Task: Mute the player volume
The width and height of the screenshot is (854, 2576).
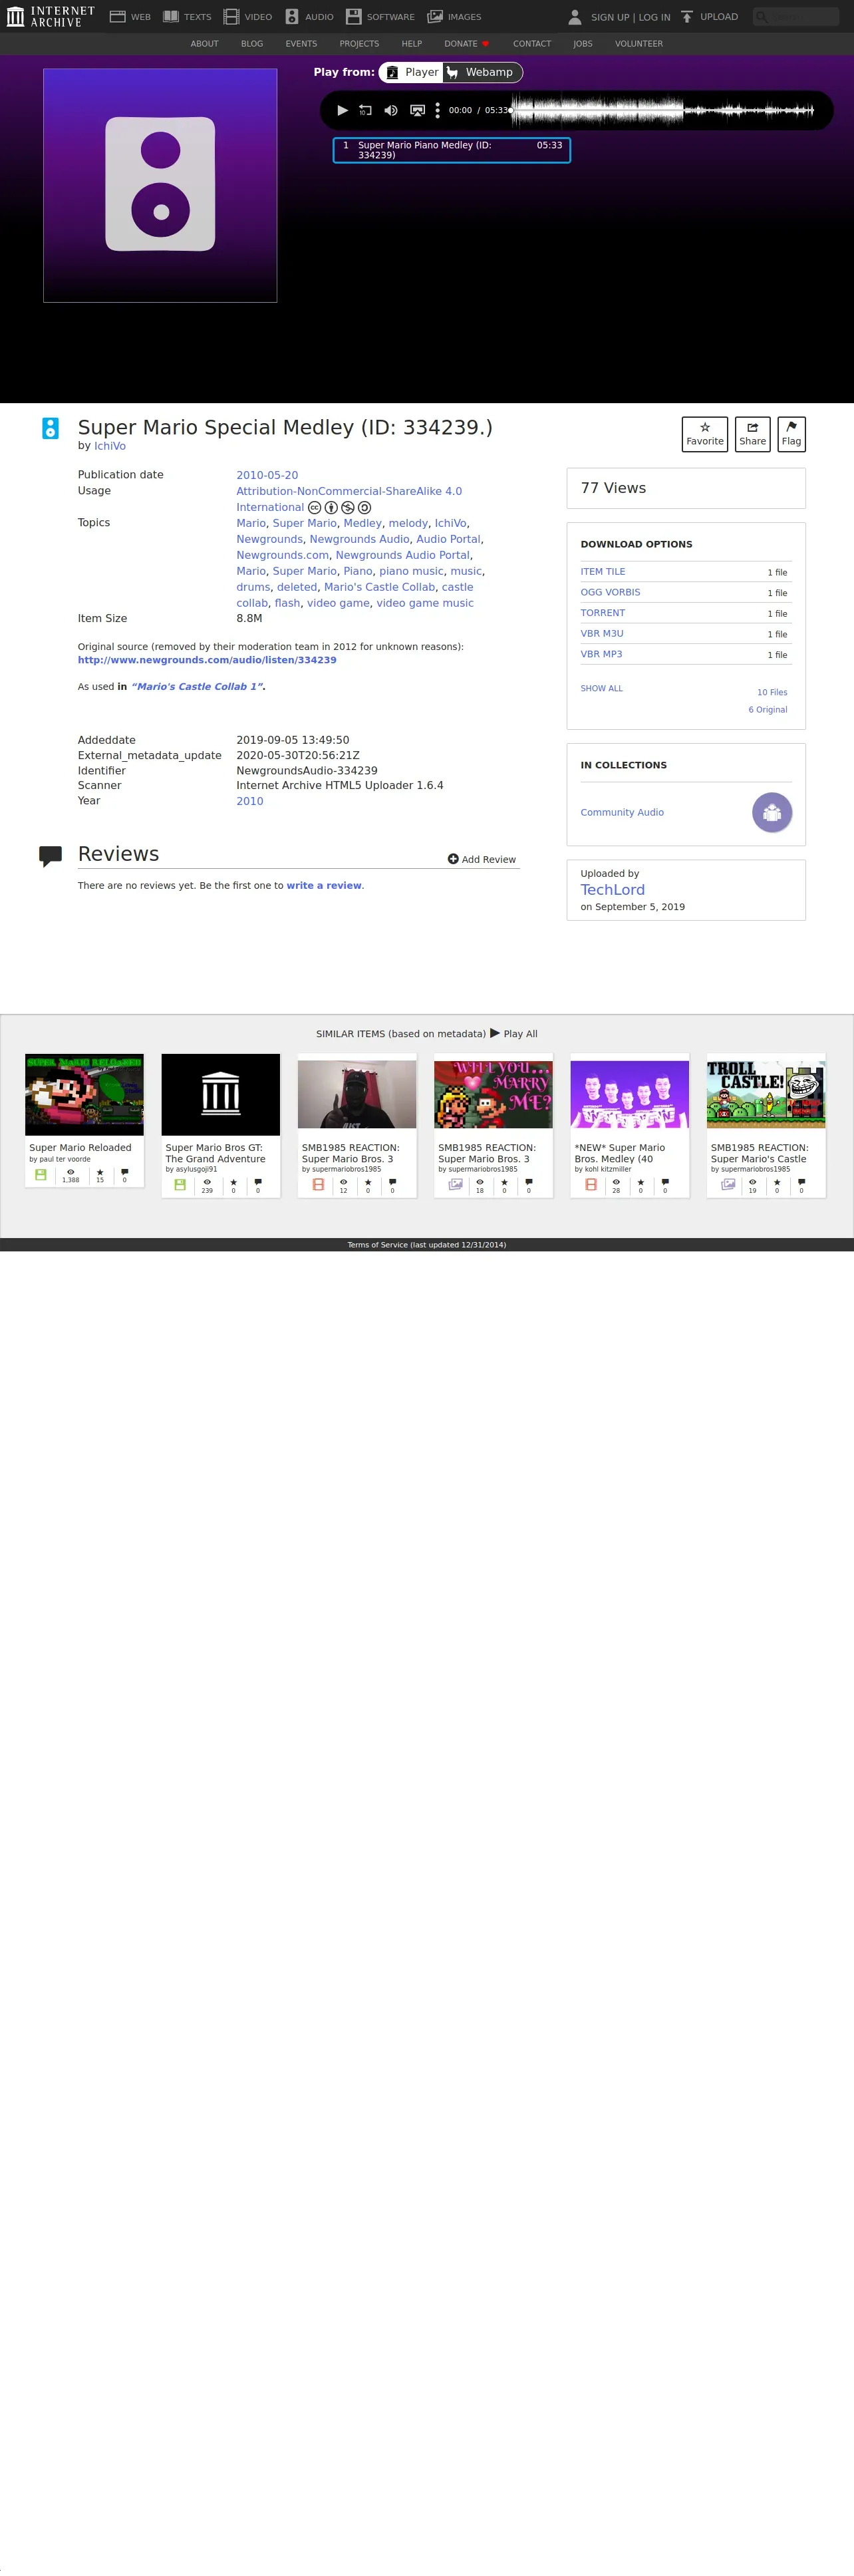Action: point(391,110)
